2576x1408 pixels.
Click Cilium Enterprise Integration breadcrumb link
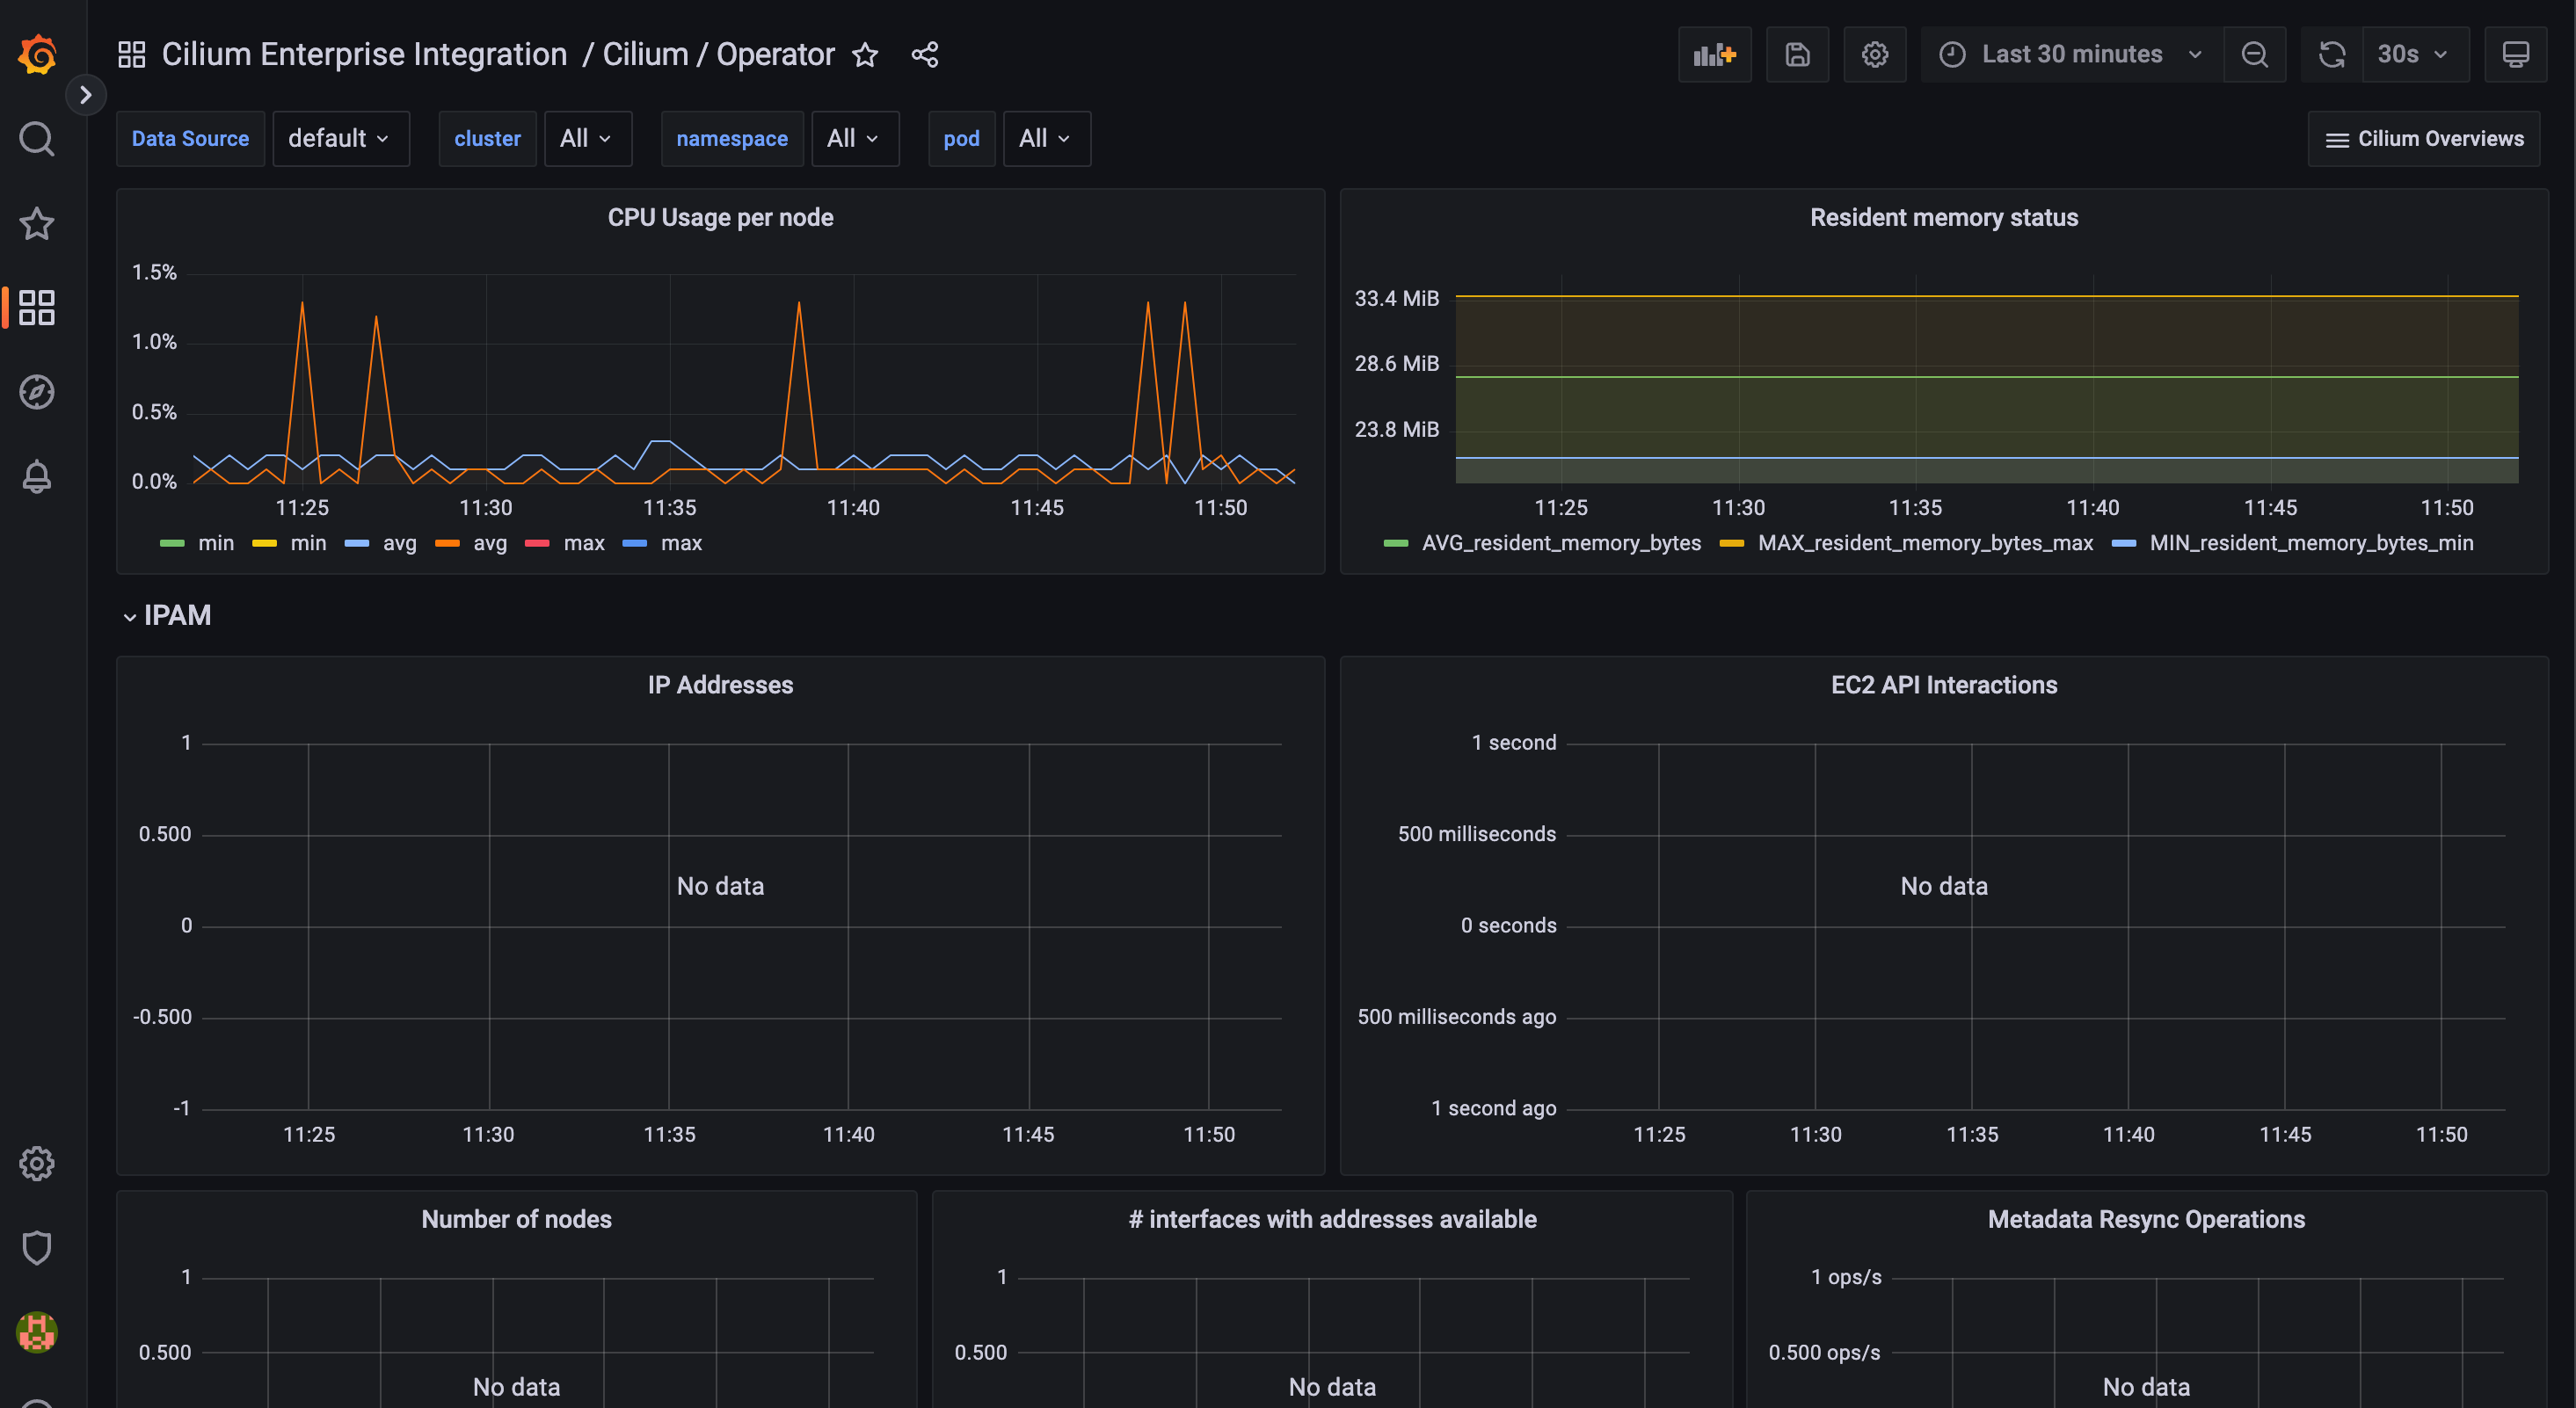(364, 55)
